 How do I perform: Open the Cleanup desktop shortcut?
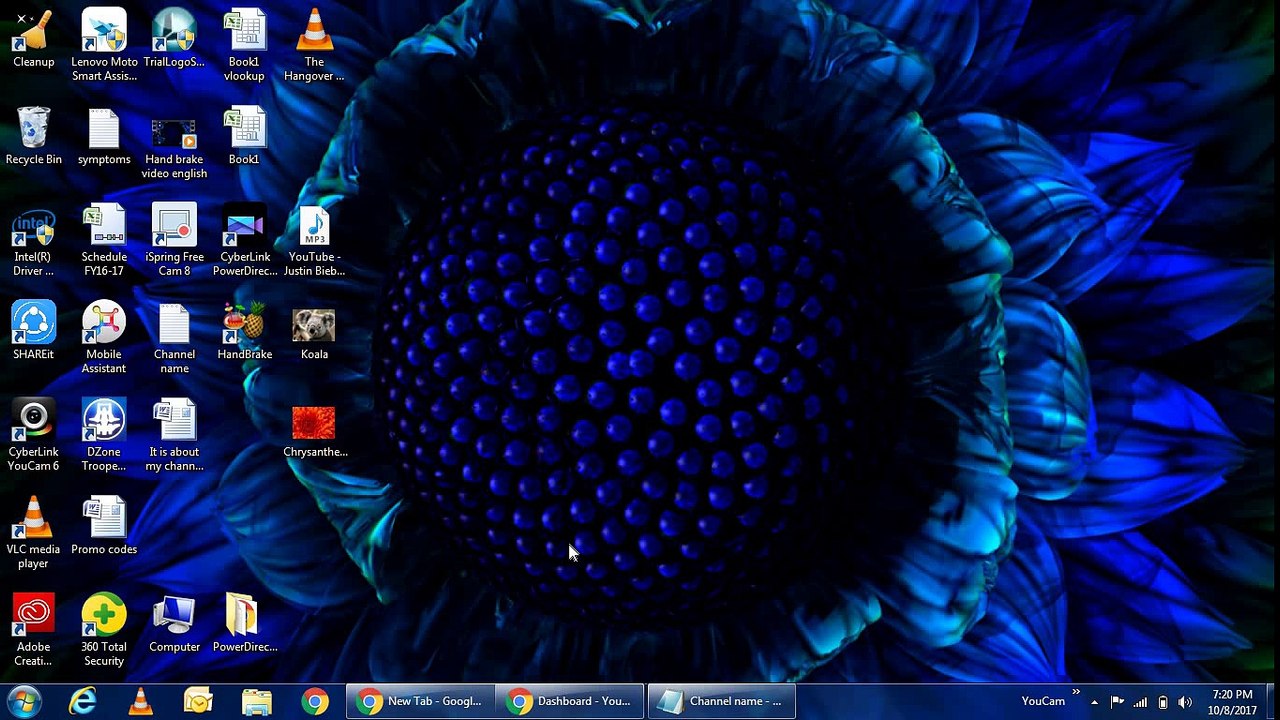tap(33, 40)
